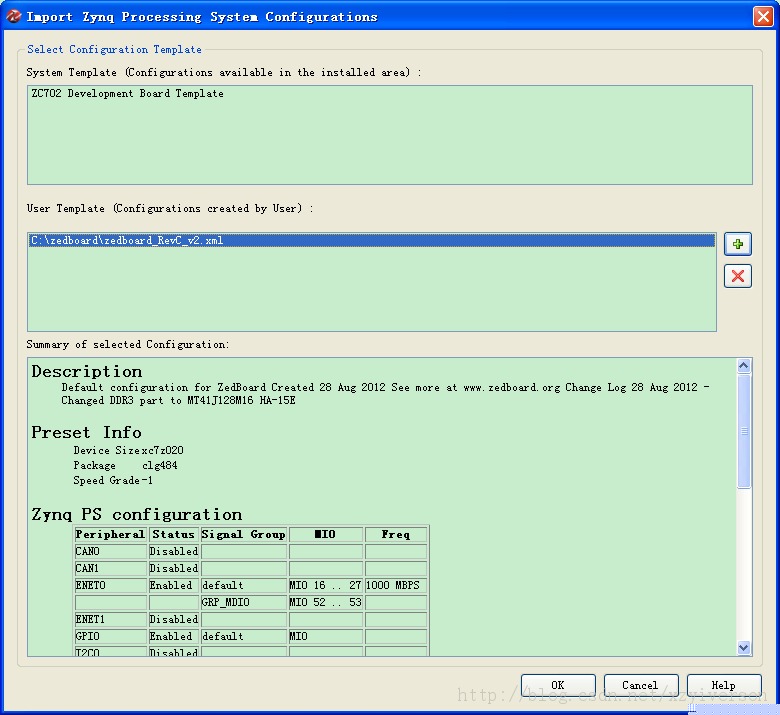Image resolution: width=780 pixels, height=715 pixels.
Task: Click the Disabled status of ENET1
Action: pyautogui.click(x=173, y=619)
